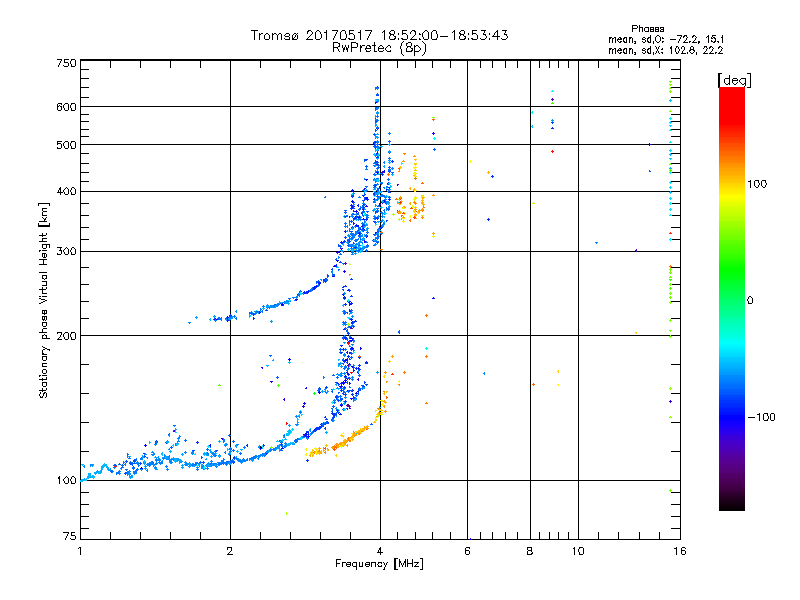Click the 'Frequency [MHz]' x-axis label
Screen dimensions: 800x600
click(379, 564)
